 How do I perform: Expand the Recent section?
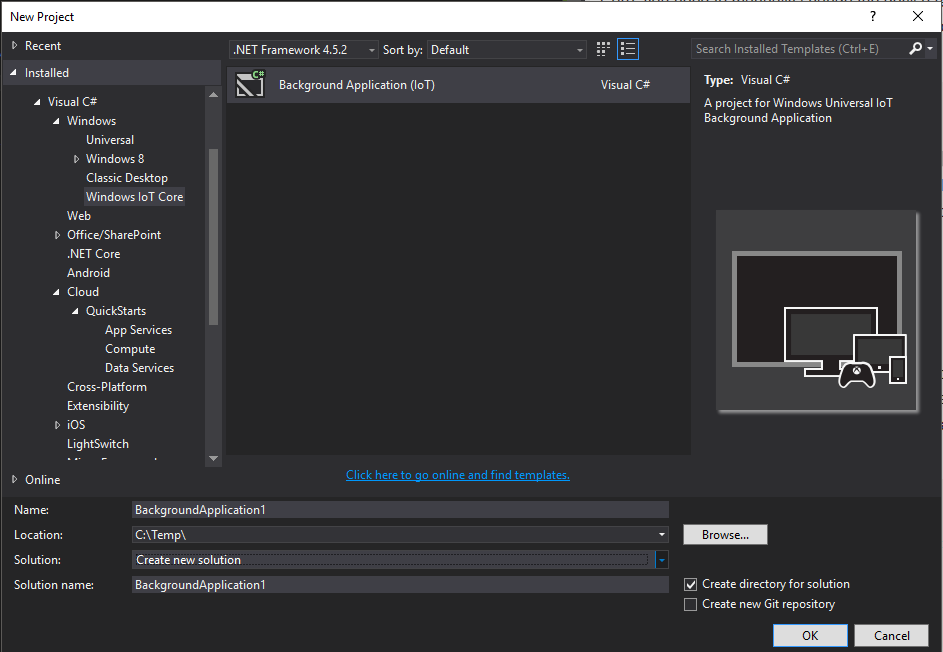[x=15, y=46]
